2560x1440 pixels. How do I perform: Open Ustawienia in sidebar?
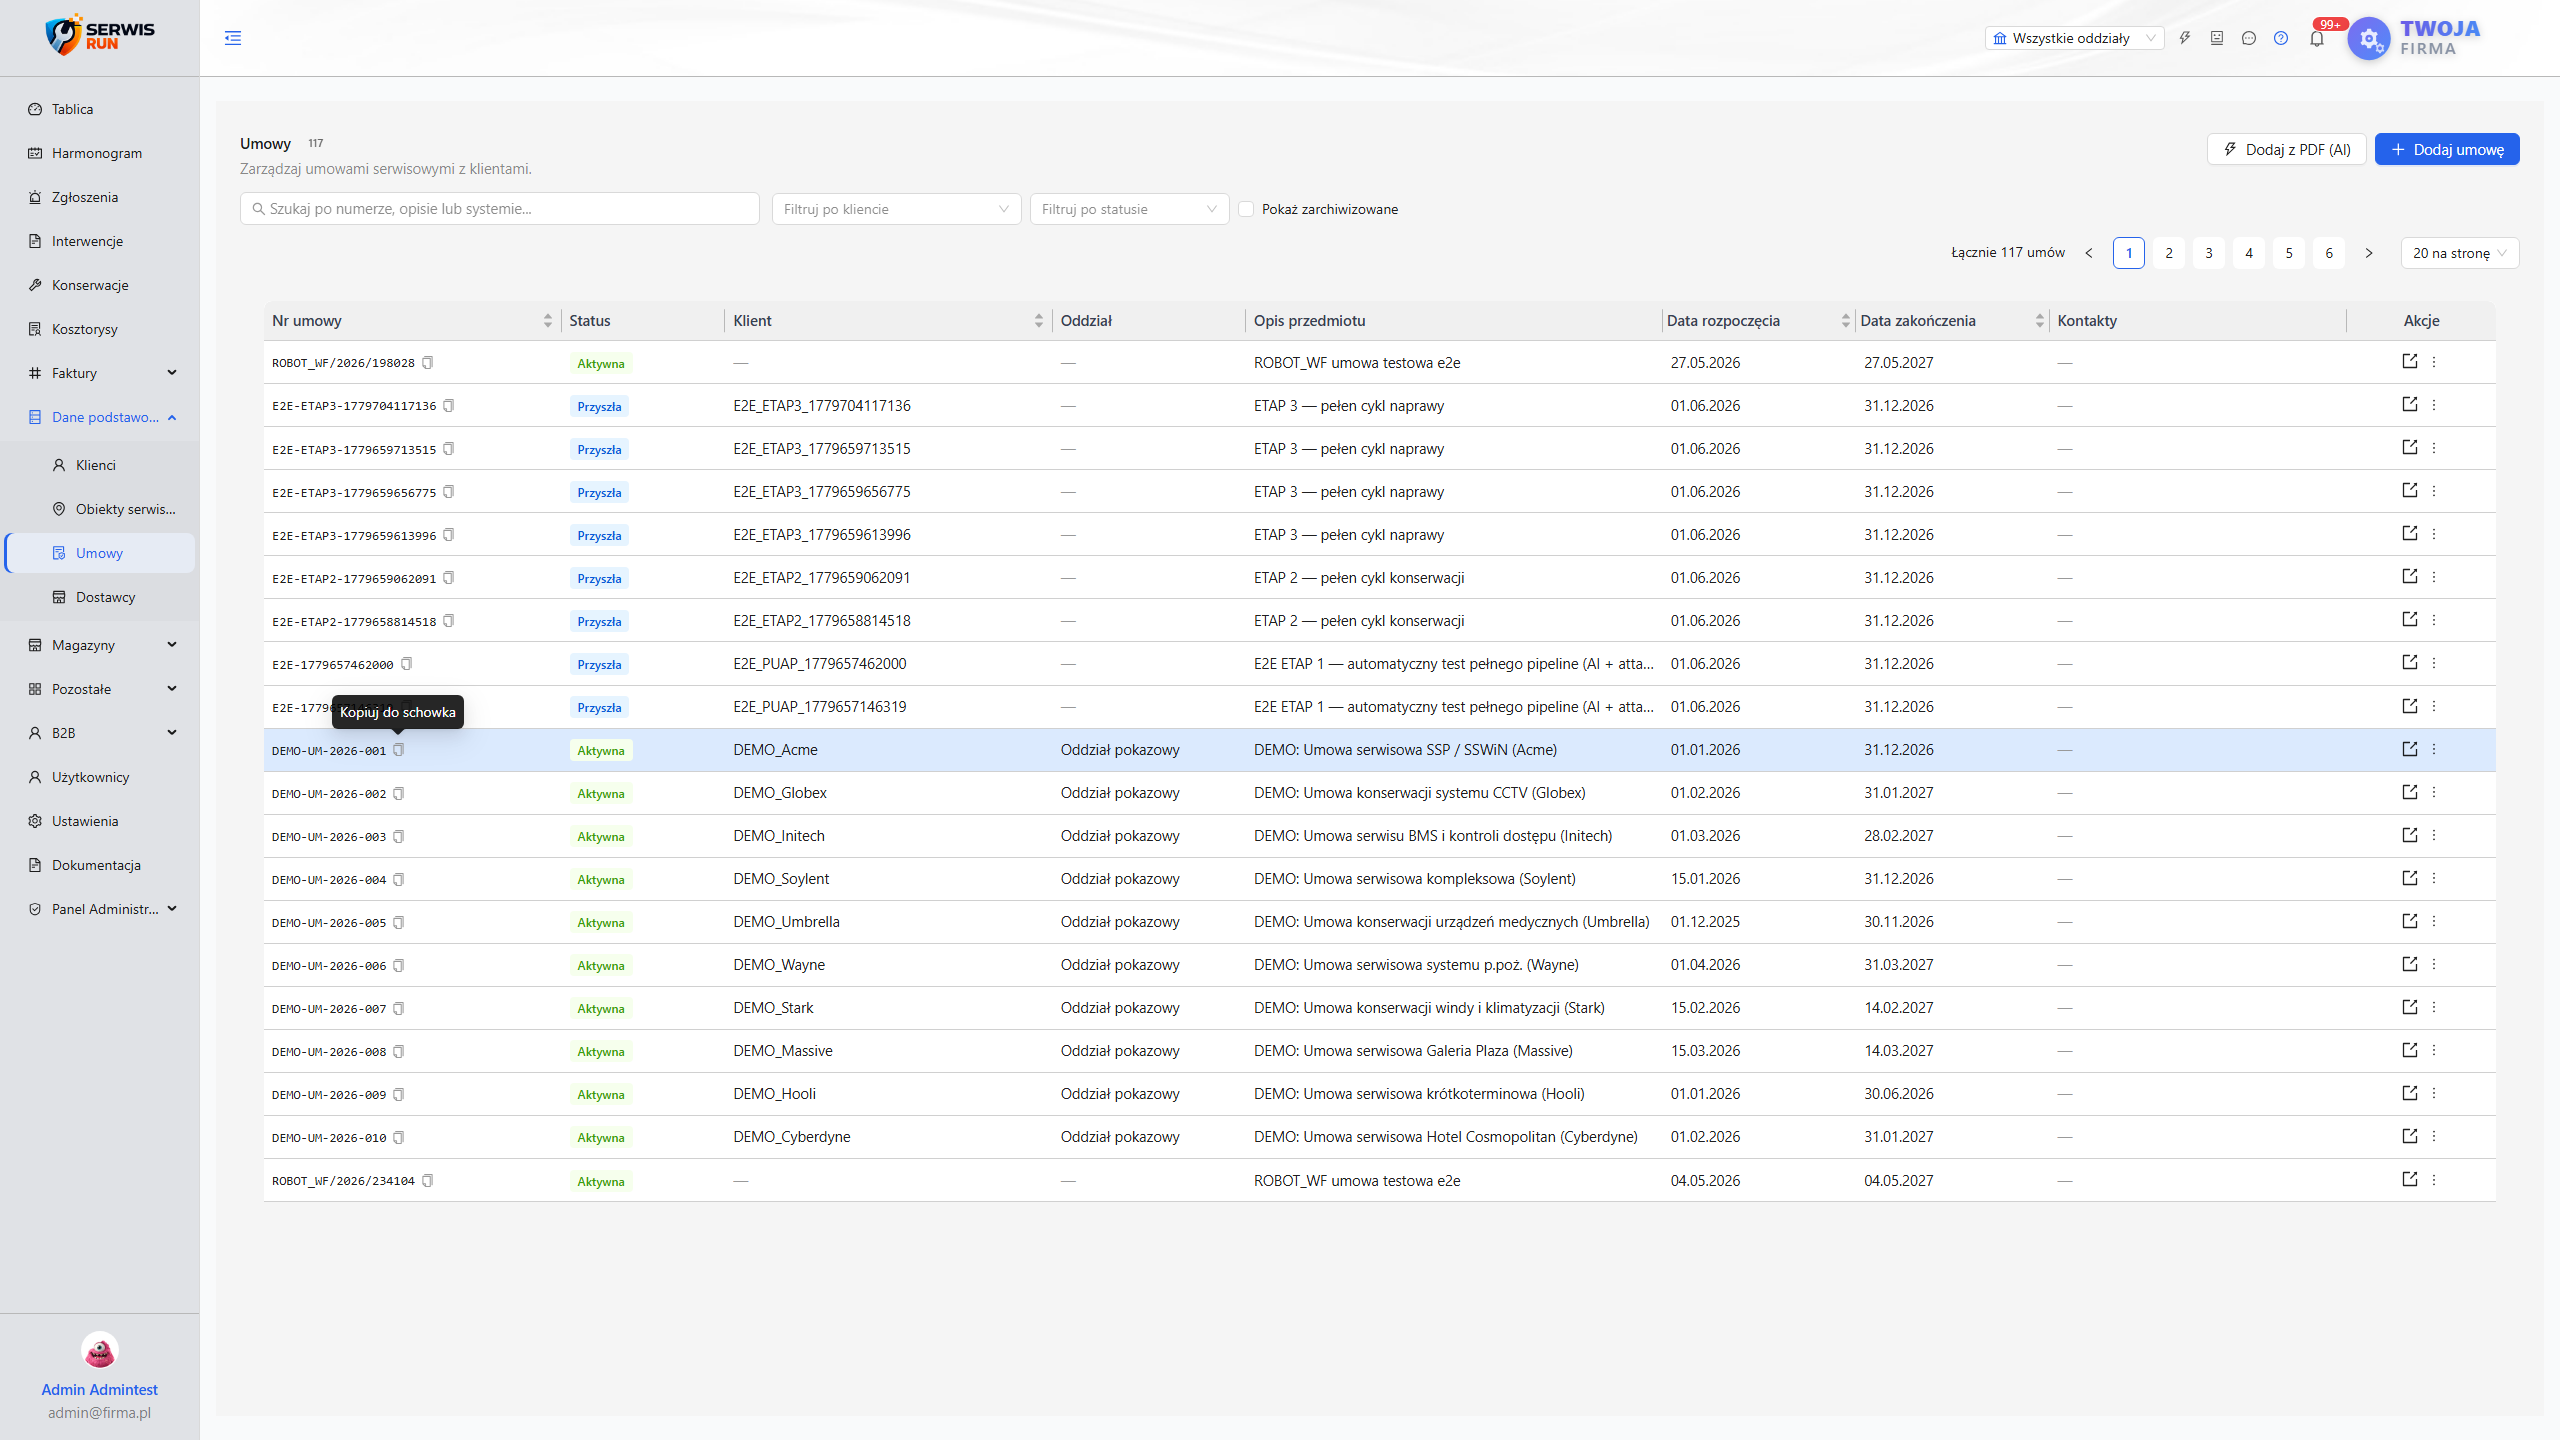100,821
